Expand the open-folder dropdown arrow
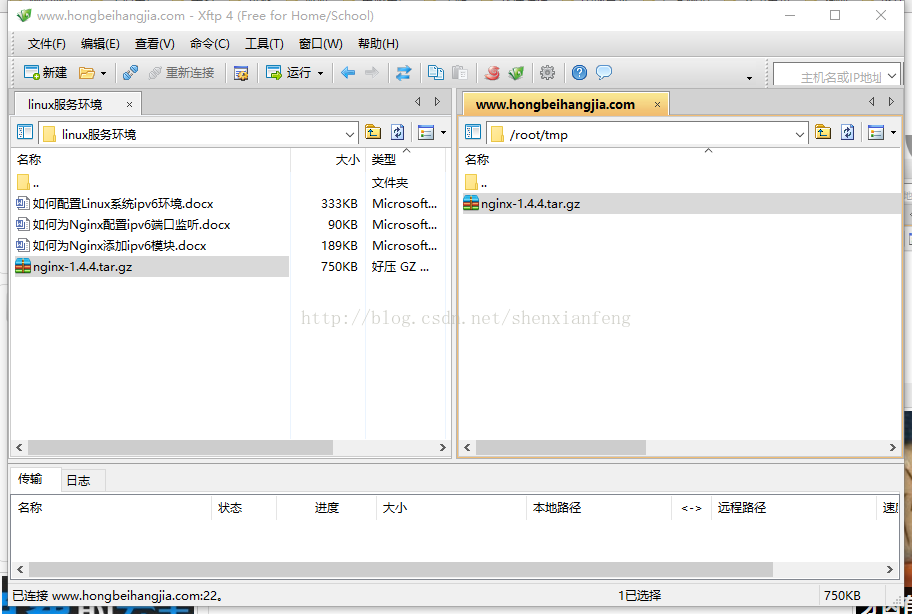The width and height of the screenshot is (912, 614). pos(104,73)
